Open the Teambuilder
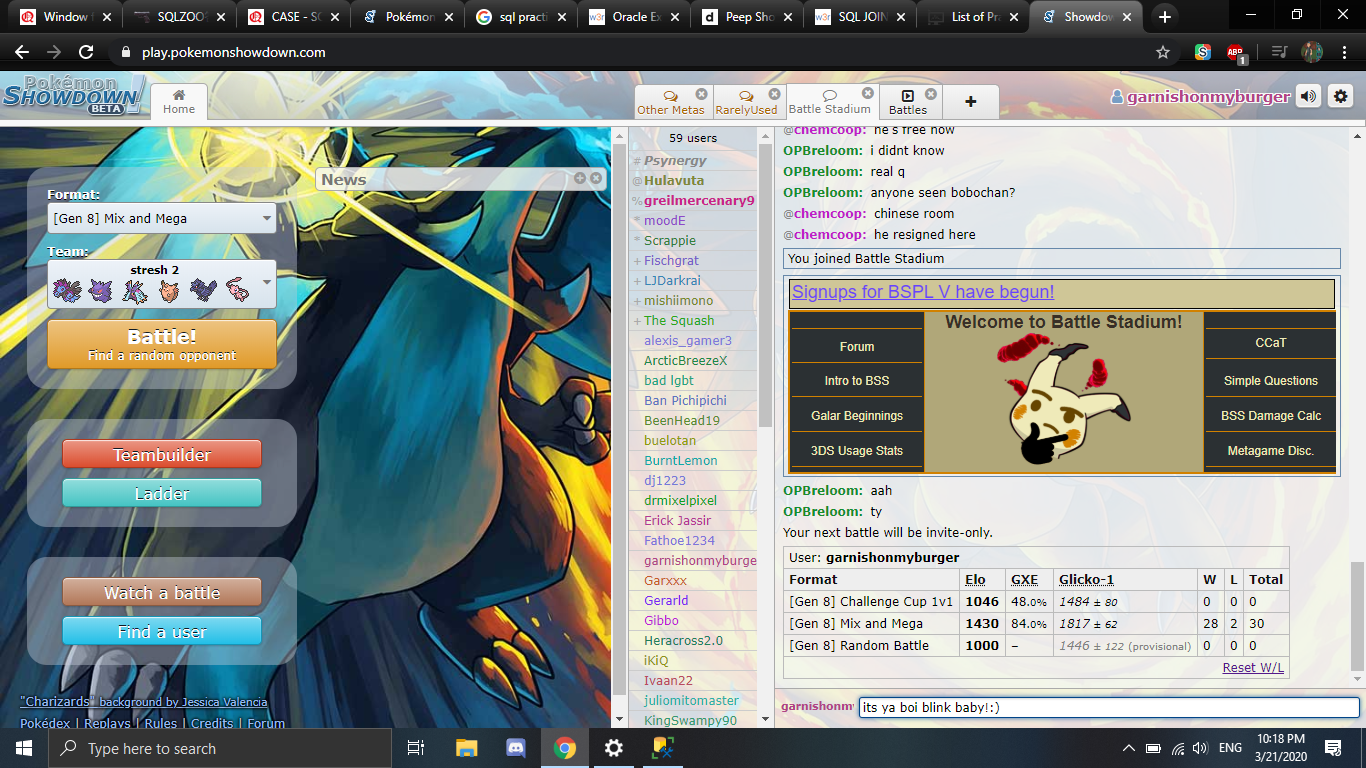 coord(162,454)
